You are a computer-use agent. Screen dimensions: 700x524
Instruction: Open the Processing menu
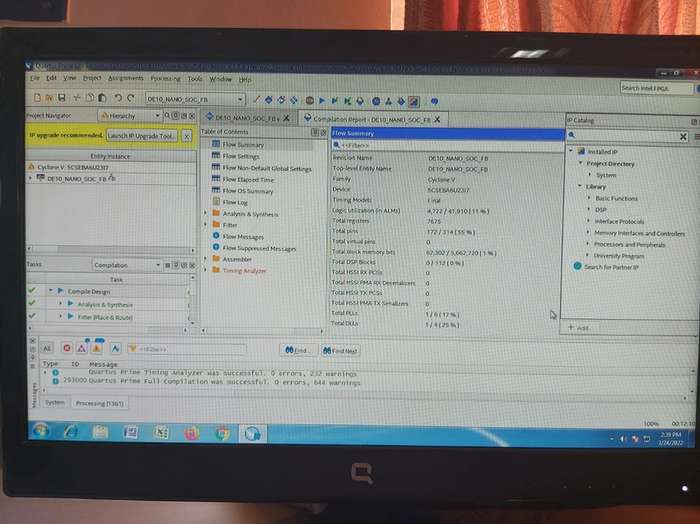click(x=166, y=79)
